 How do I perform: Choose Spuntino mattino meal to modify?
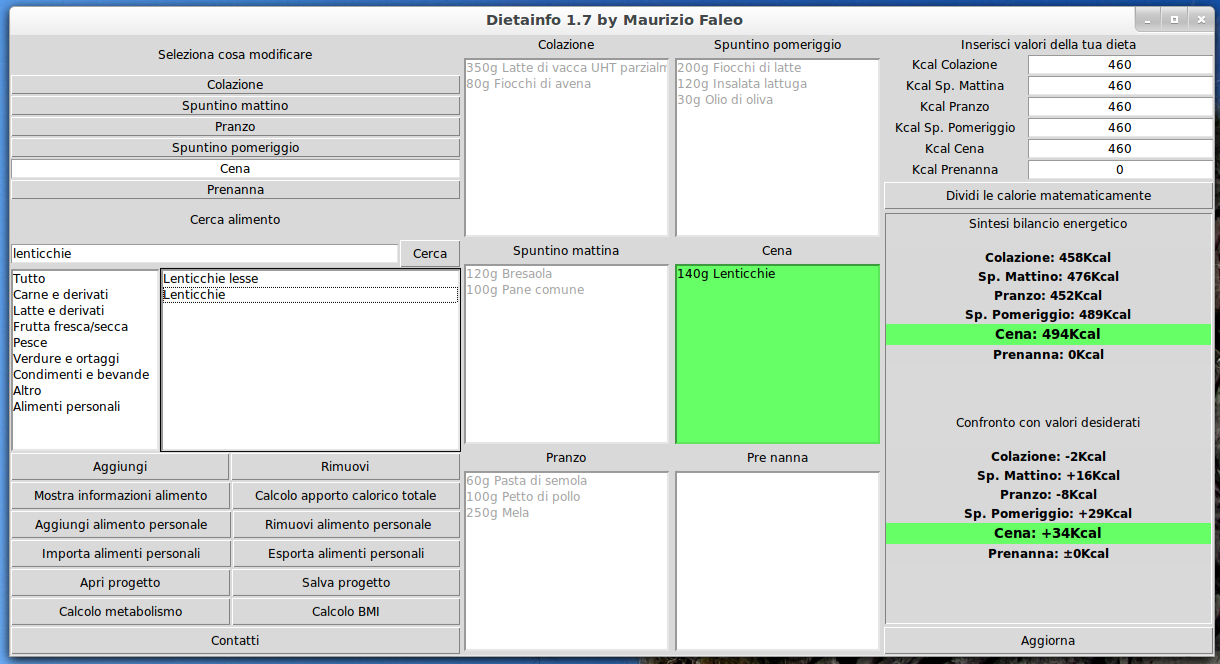click(235, 106)
